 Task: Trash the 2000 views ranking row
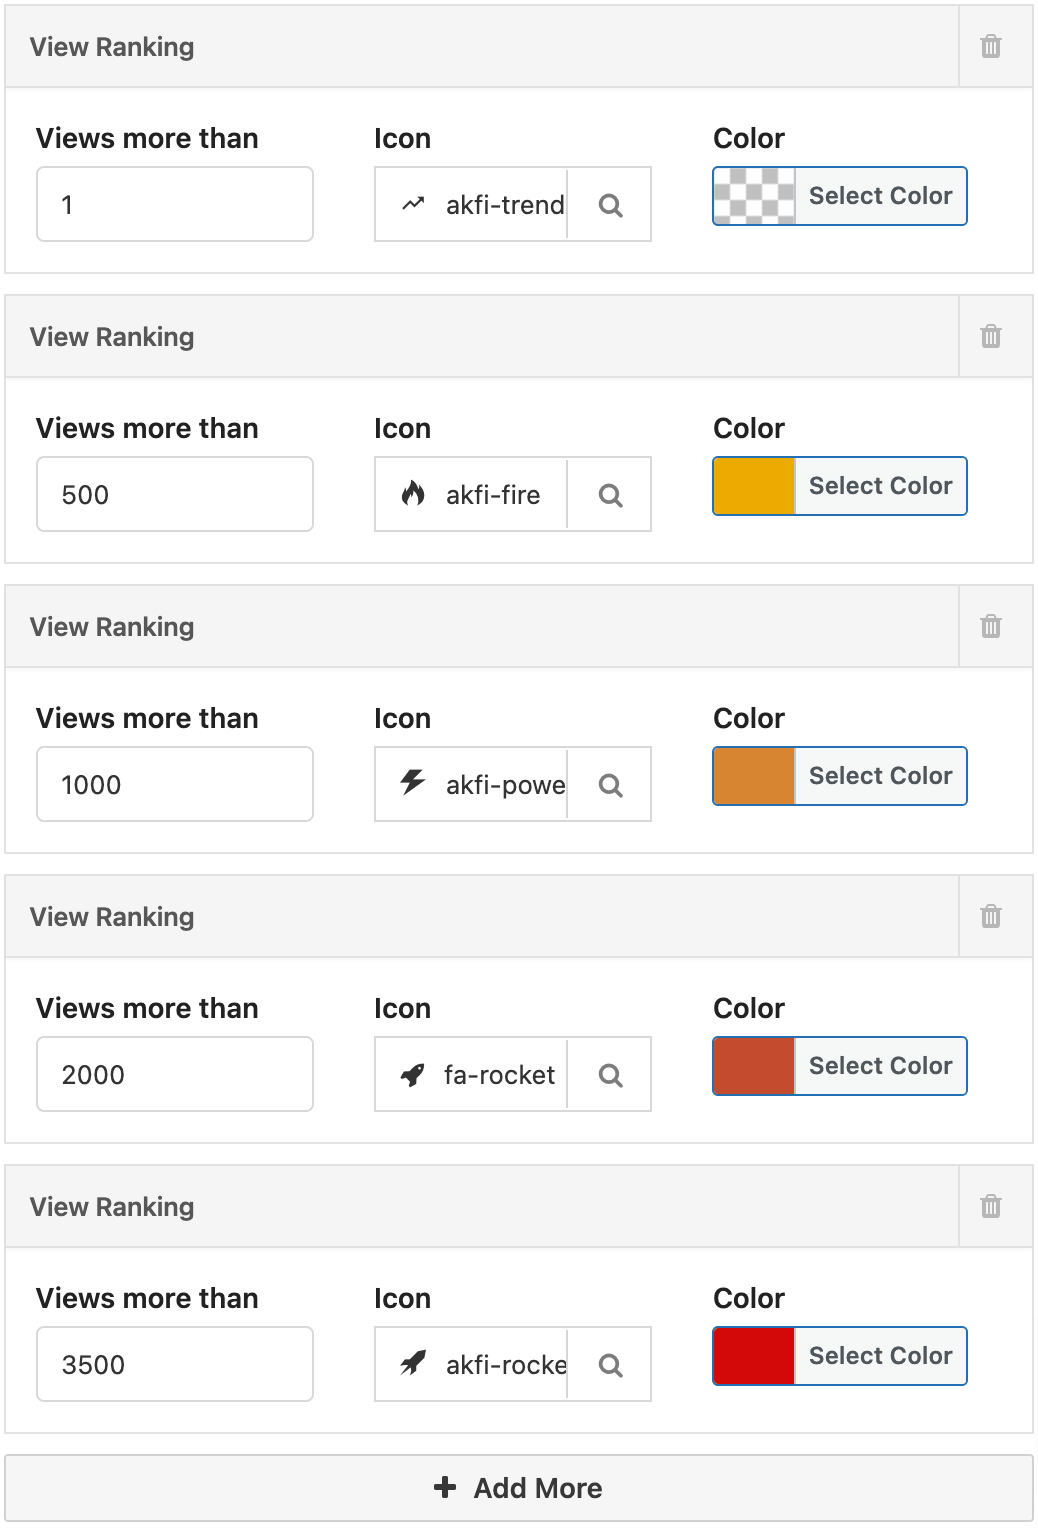990,917
